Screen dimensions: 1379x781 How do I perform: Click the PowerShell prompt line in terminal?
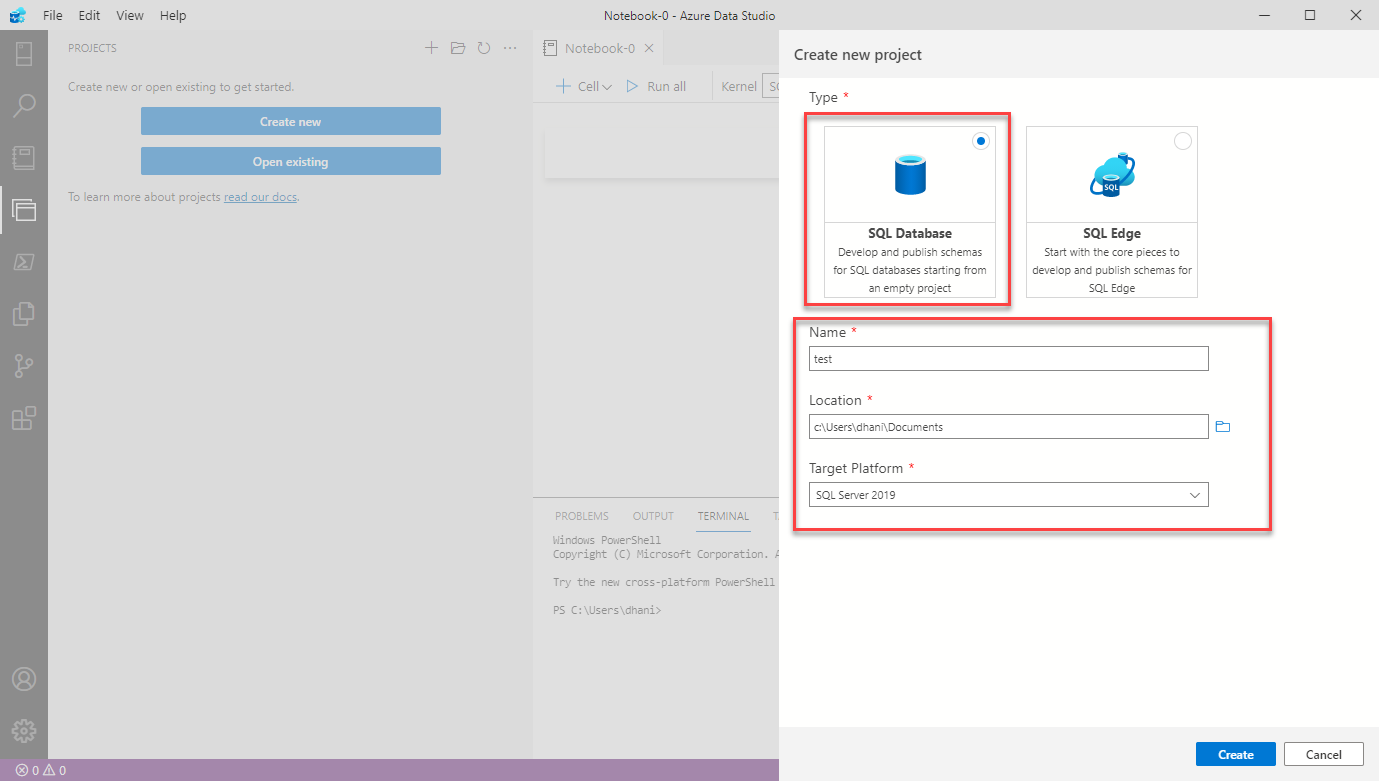[607, 610]
